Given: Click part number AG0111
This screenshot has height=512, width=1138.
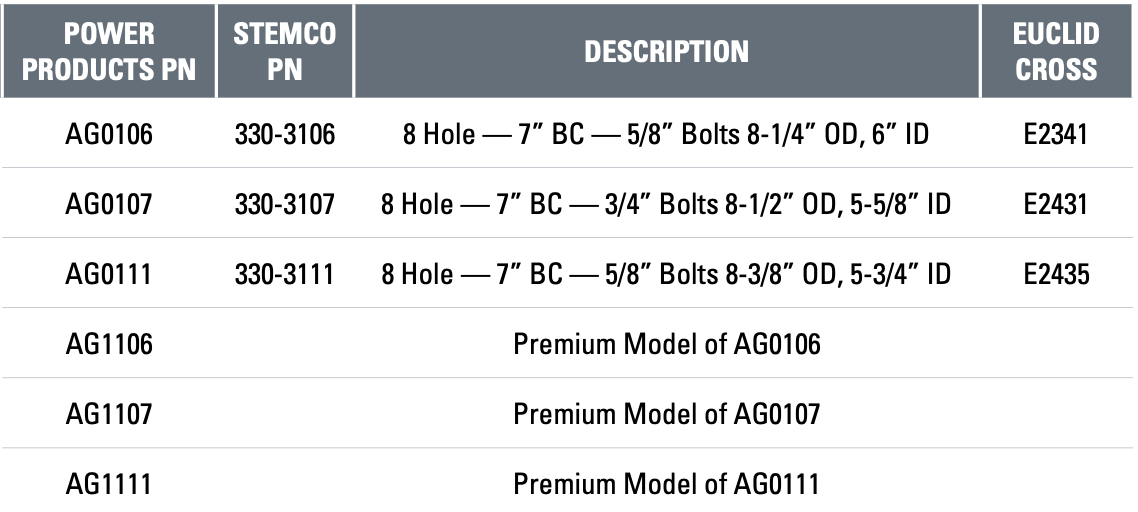Looking at the screenshot, I should coord(109,275).
